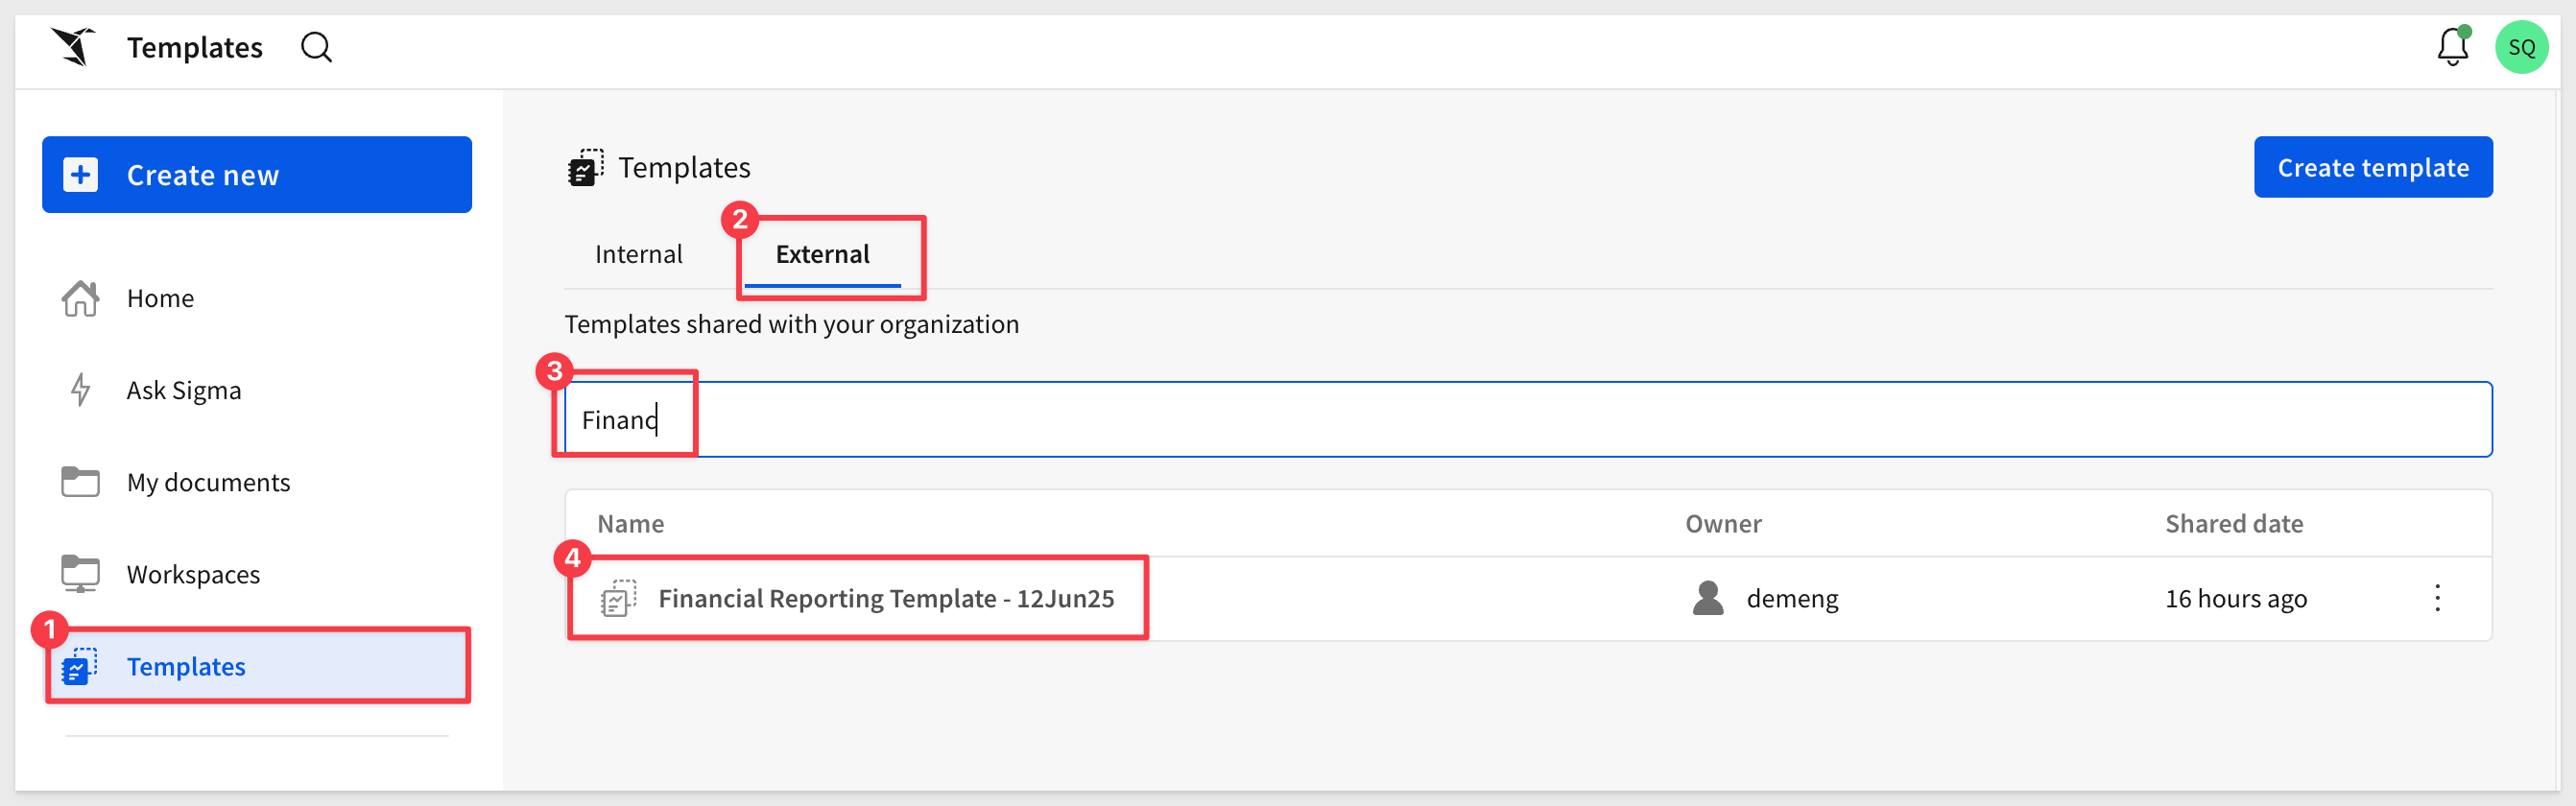Click the Templates icon in the sidebar
This screenshot has height=806, width=2576.
coord(80,666)
